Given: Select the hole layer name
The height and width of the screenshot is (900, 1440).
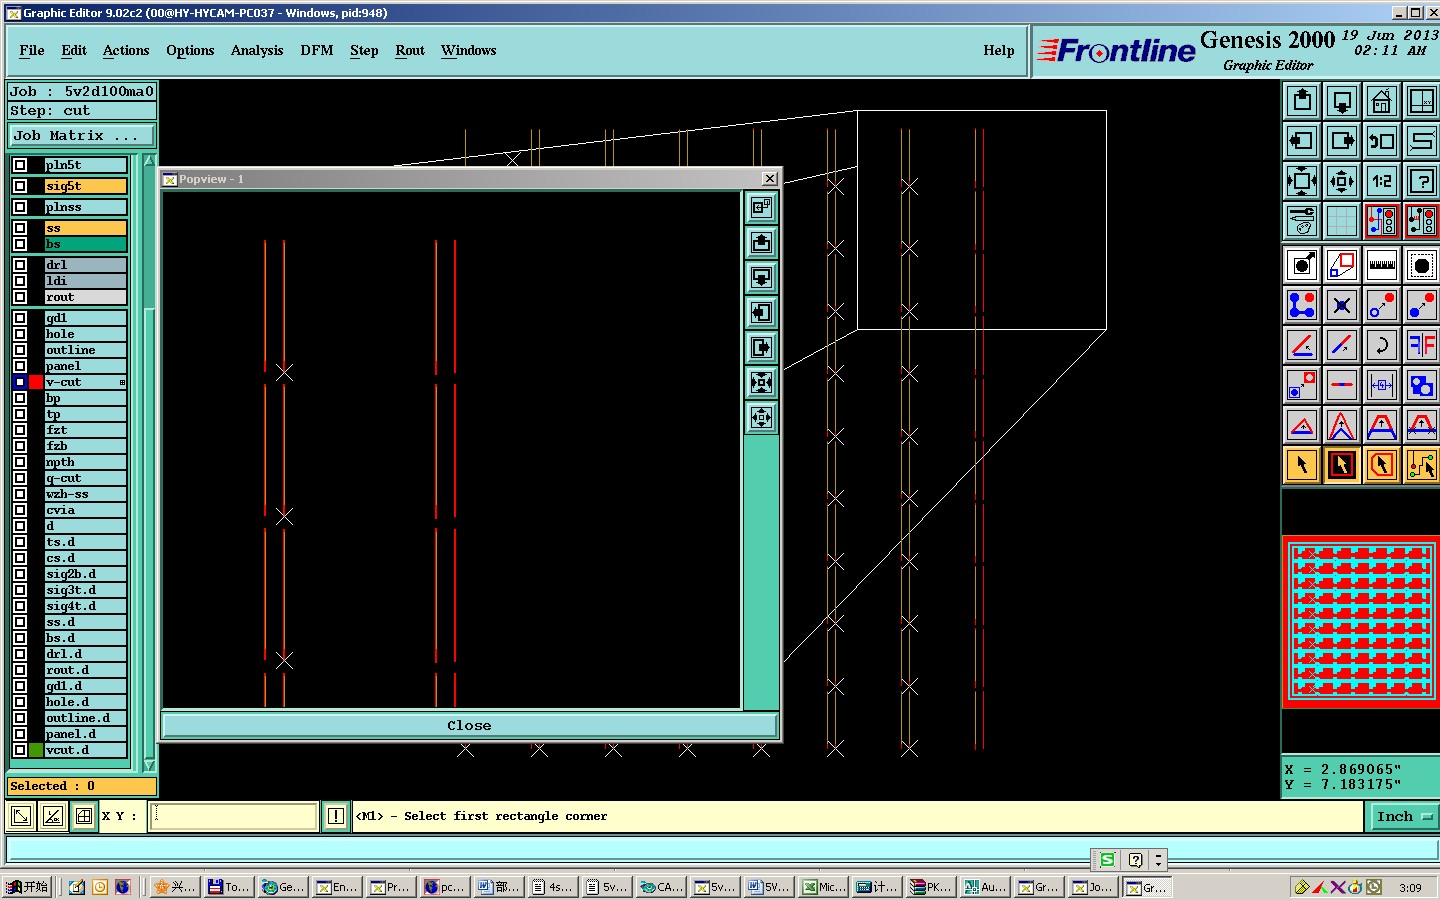Looking at the screenshot, I should [86, 334].
